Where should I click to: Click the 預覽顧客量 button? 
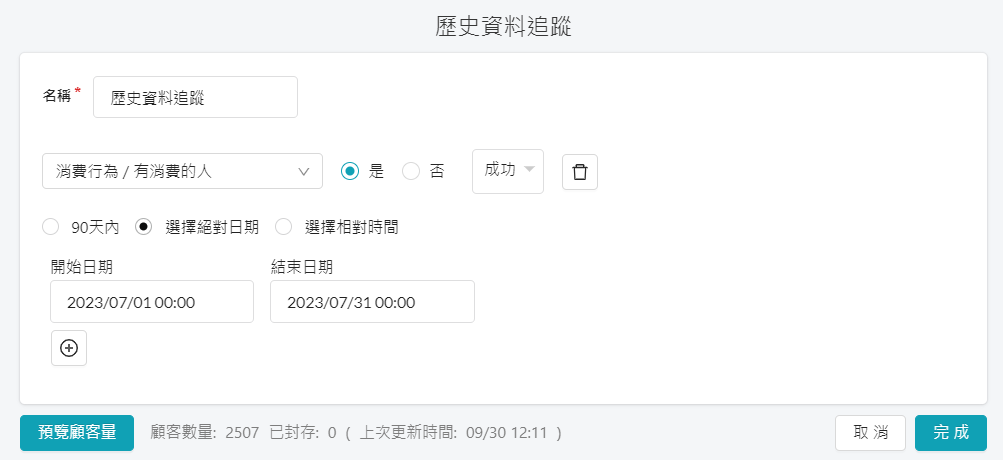pyautogui.click(x=77, y=433)
